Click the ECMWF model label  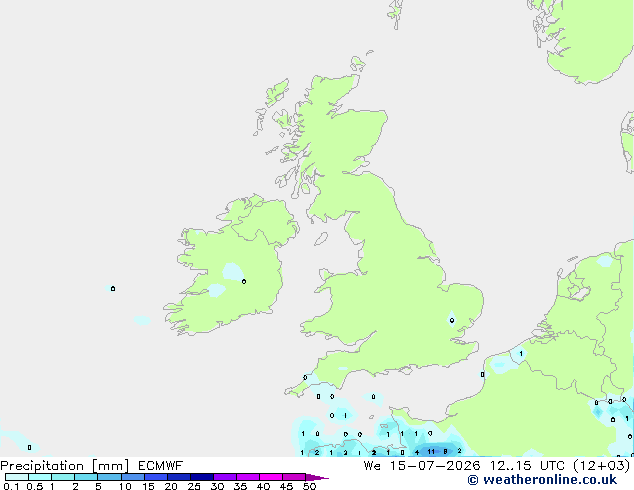pyautogui.click(x=161, y=466)
